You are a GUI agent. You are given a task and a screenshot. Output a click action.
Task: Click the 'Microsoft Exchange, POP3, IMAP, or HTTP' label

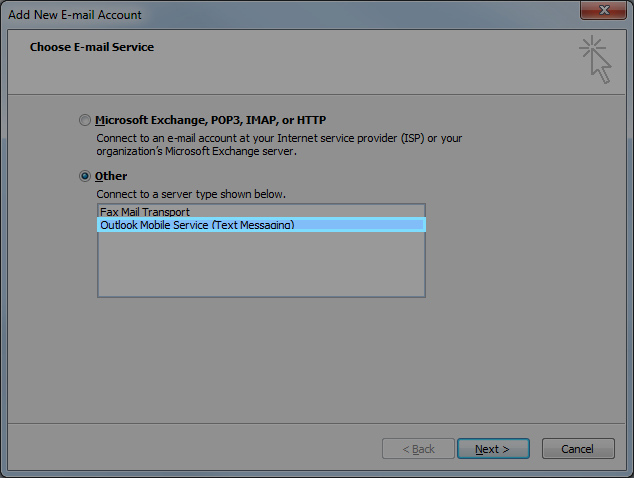coord(211,120)
